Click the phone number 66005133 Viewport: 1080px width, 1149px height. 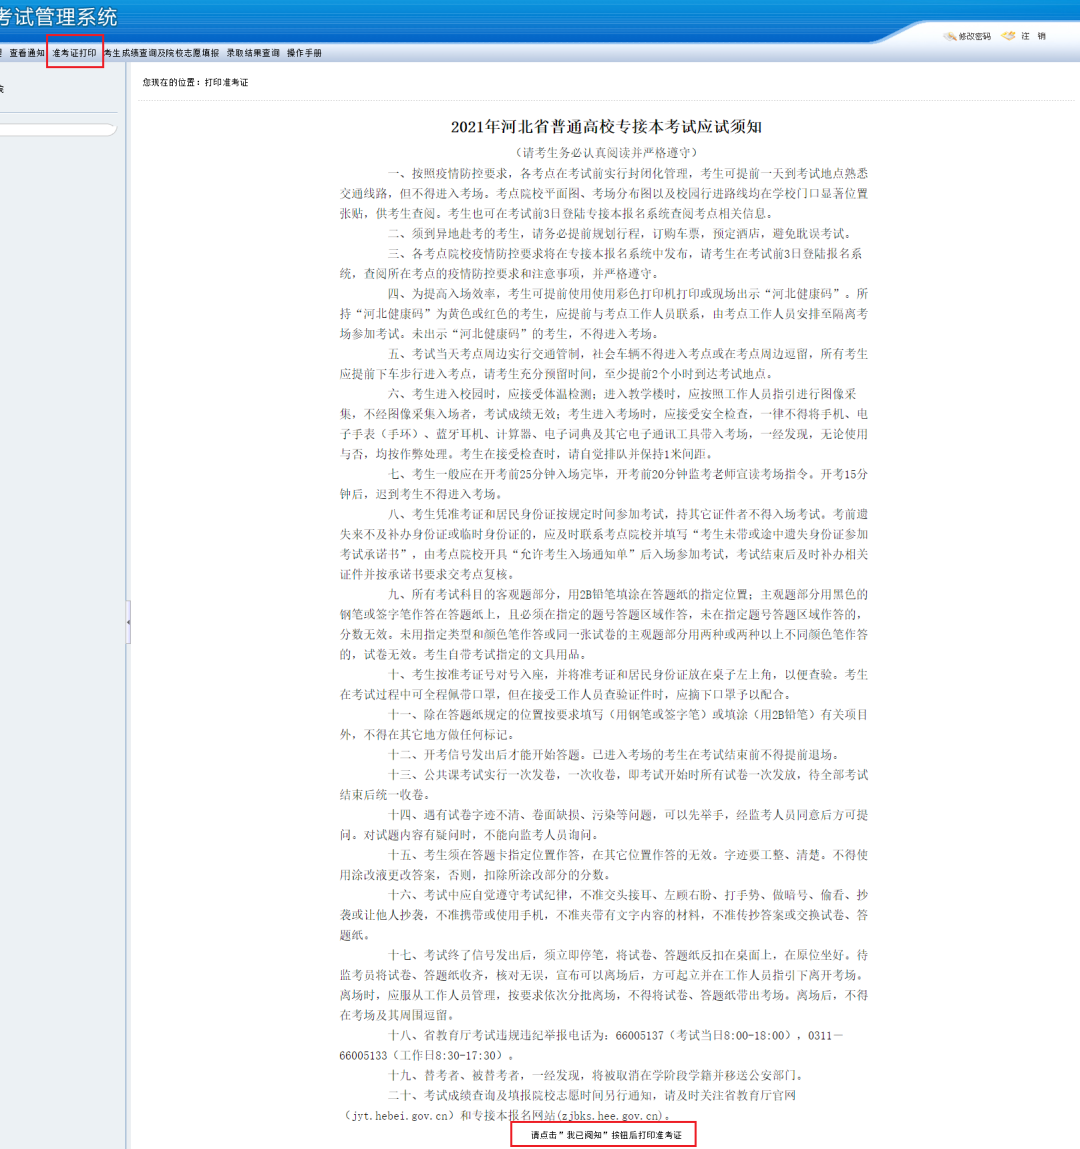click(x=363, y=1055)
